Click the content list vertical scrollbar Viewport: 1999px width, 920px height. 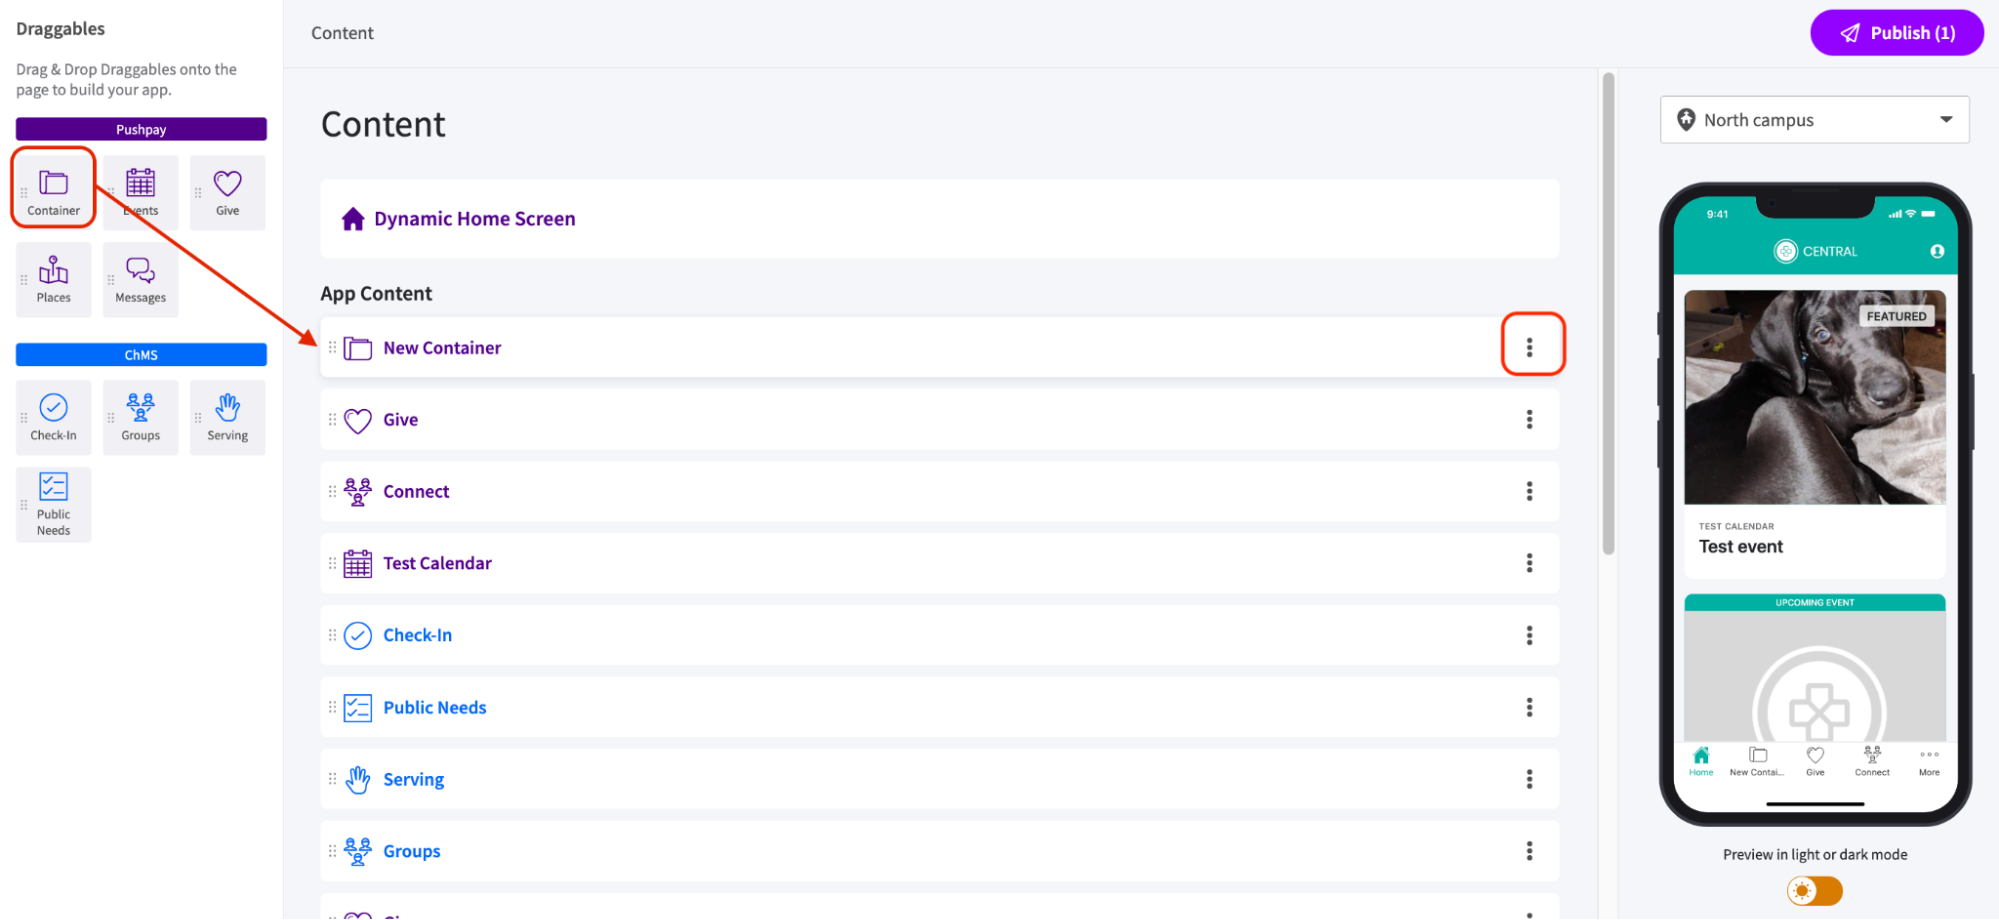pyautogui.click(x=1608, y=312)
